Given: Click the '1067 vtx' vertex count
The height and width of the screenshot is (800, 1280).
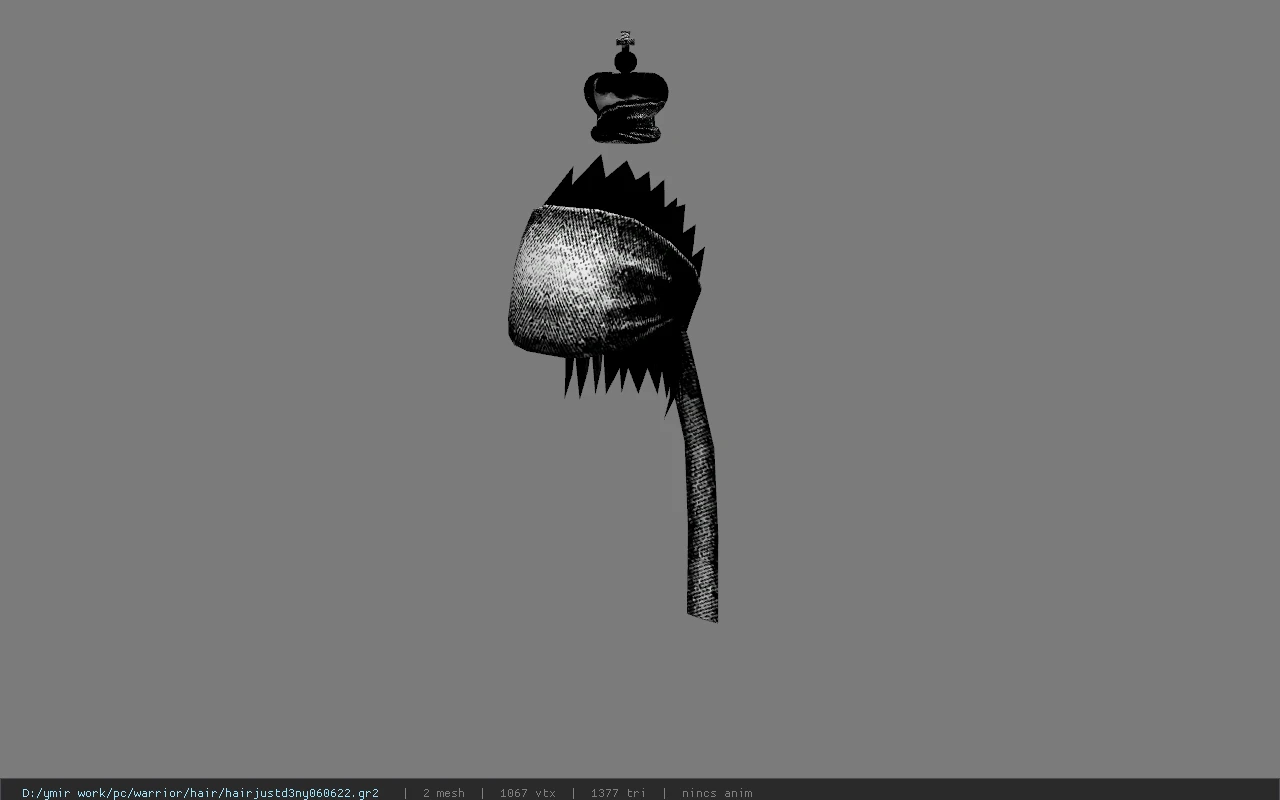Looking at the screenshot, I should click(527, 793).
